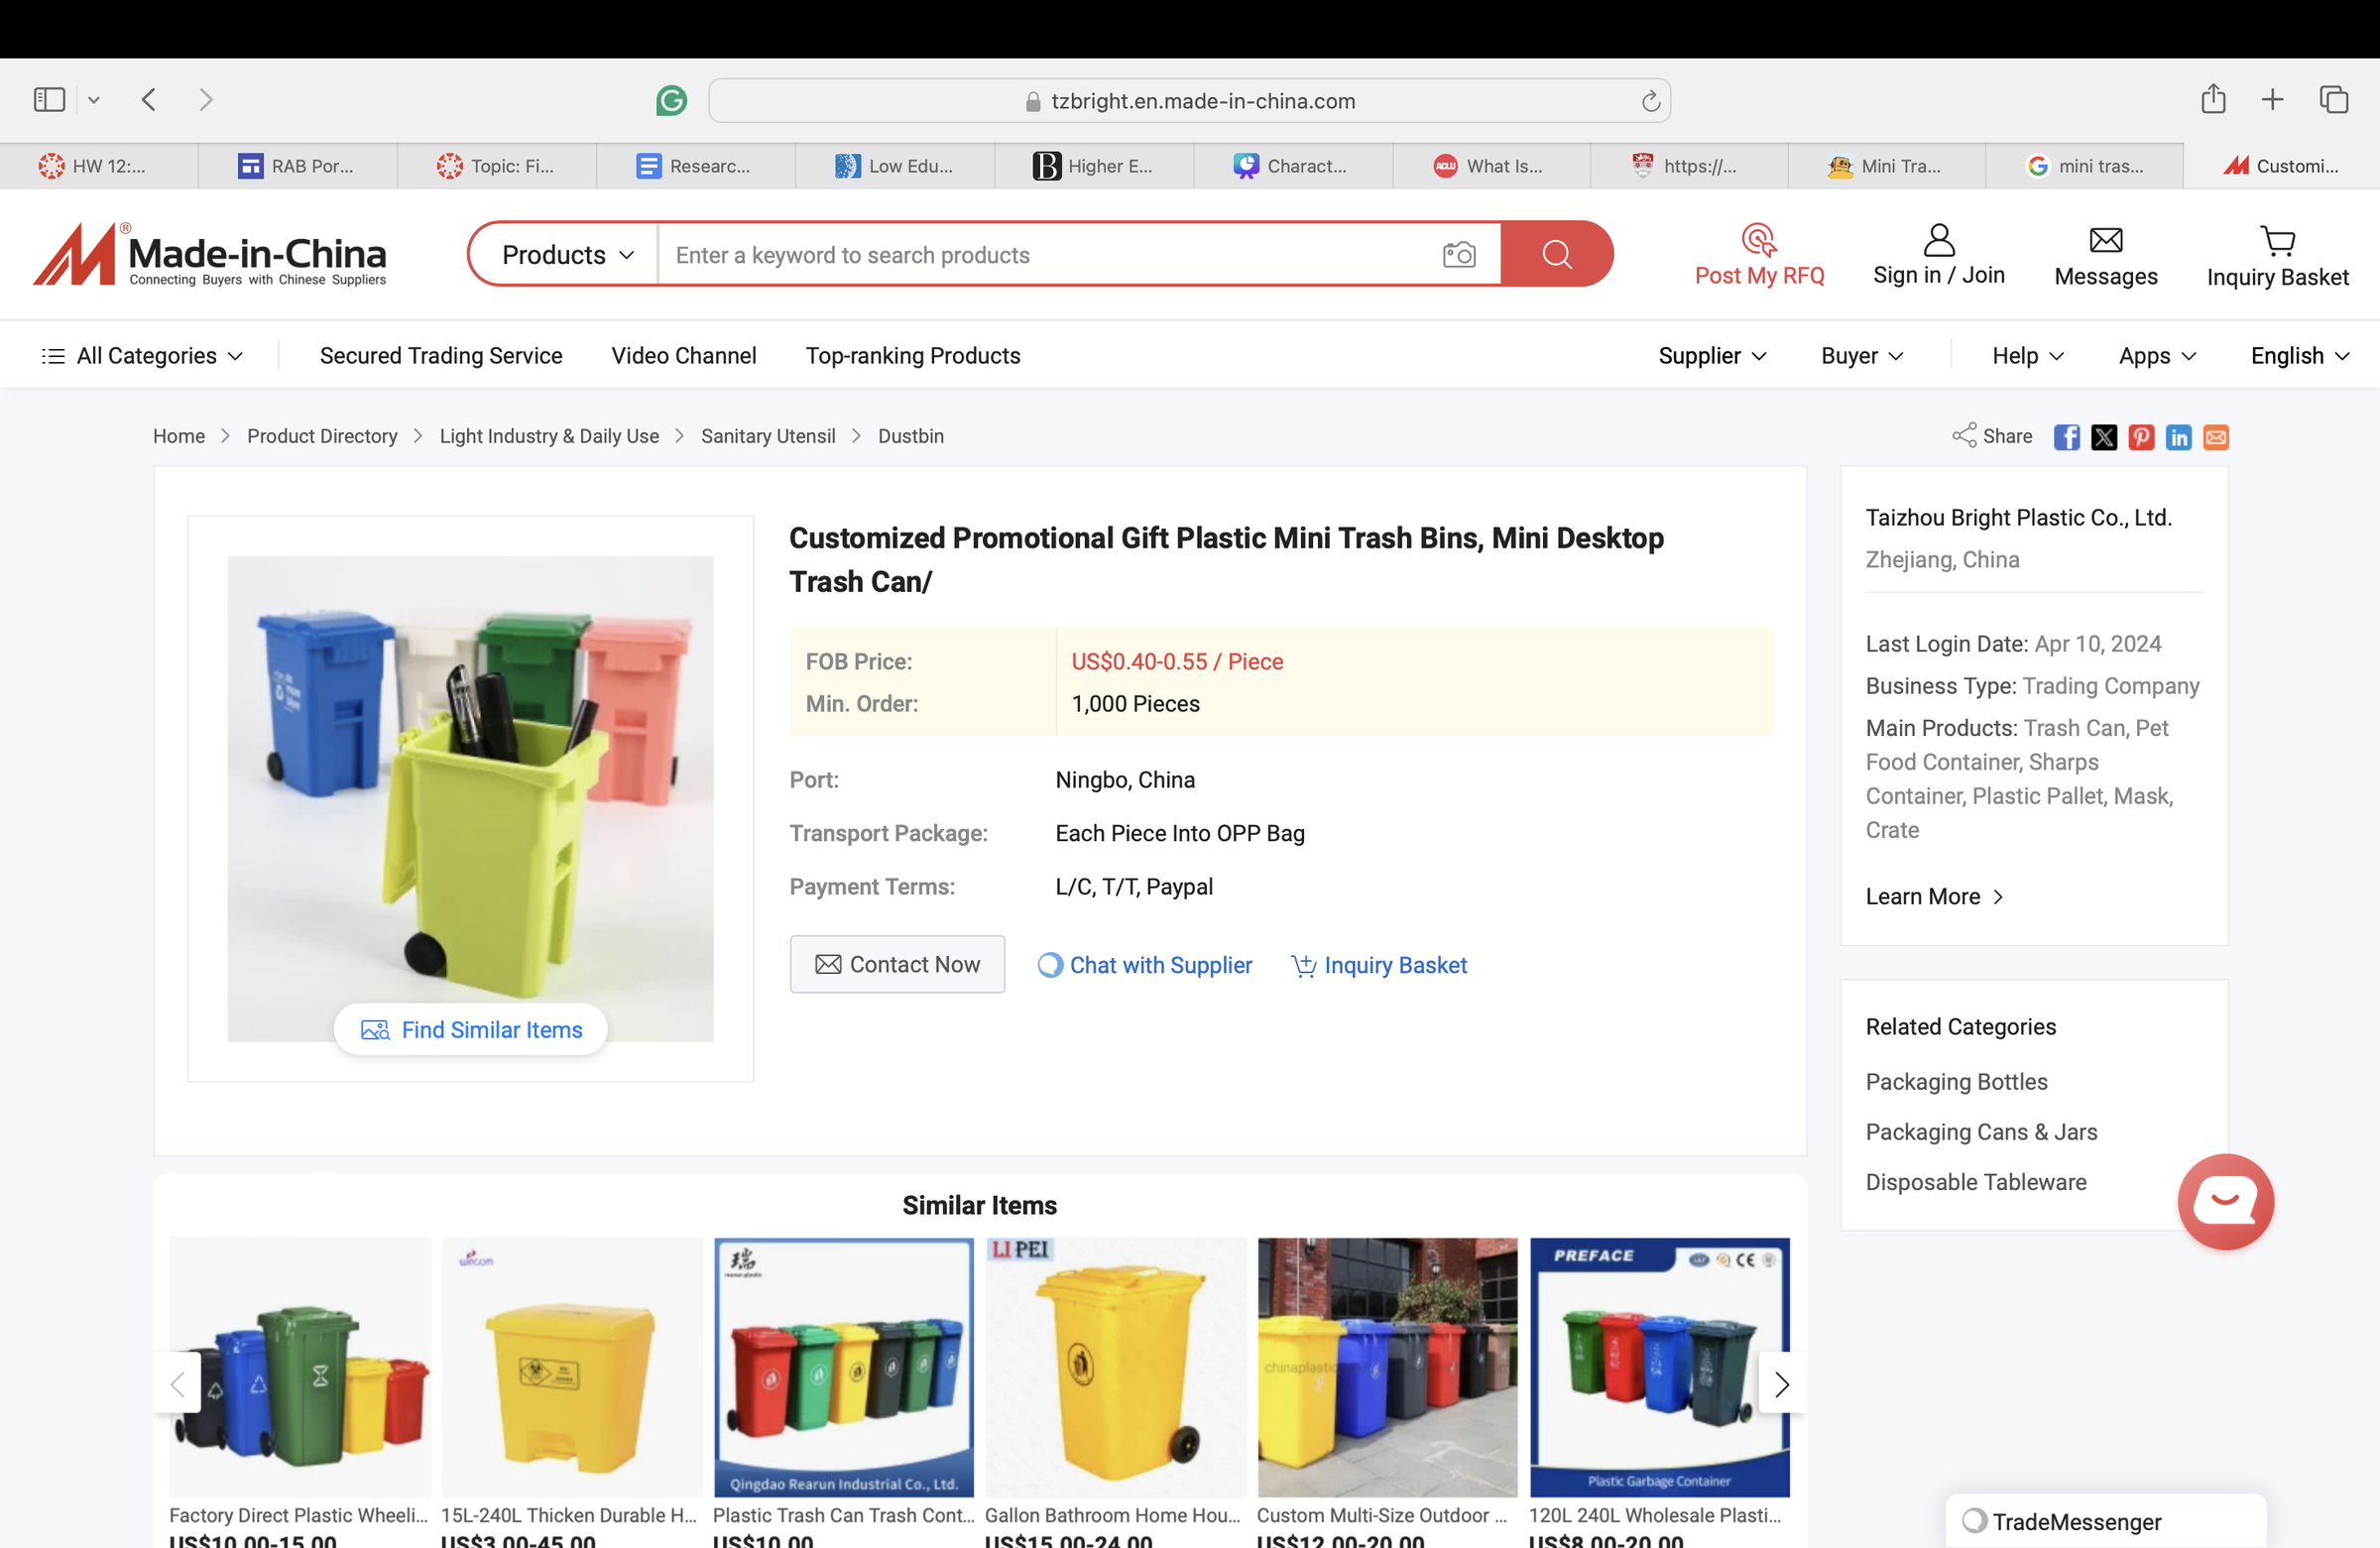Click the Contact Now button
The image size is (2380, 1548).
click(x=897, y=964)
